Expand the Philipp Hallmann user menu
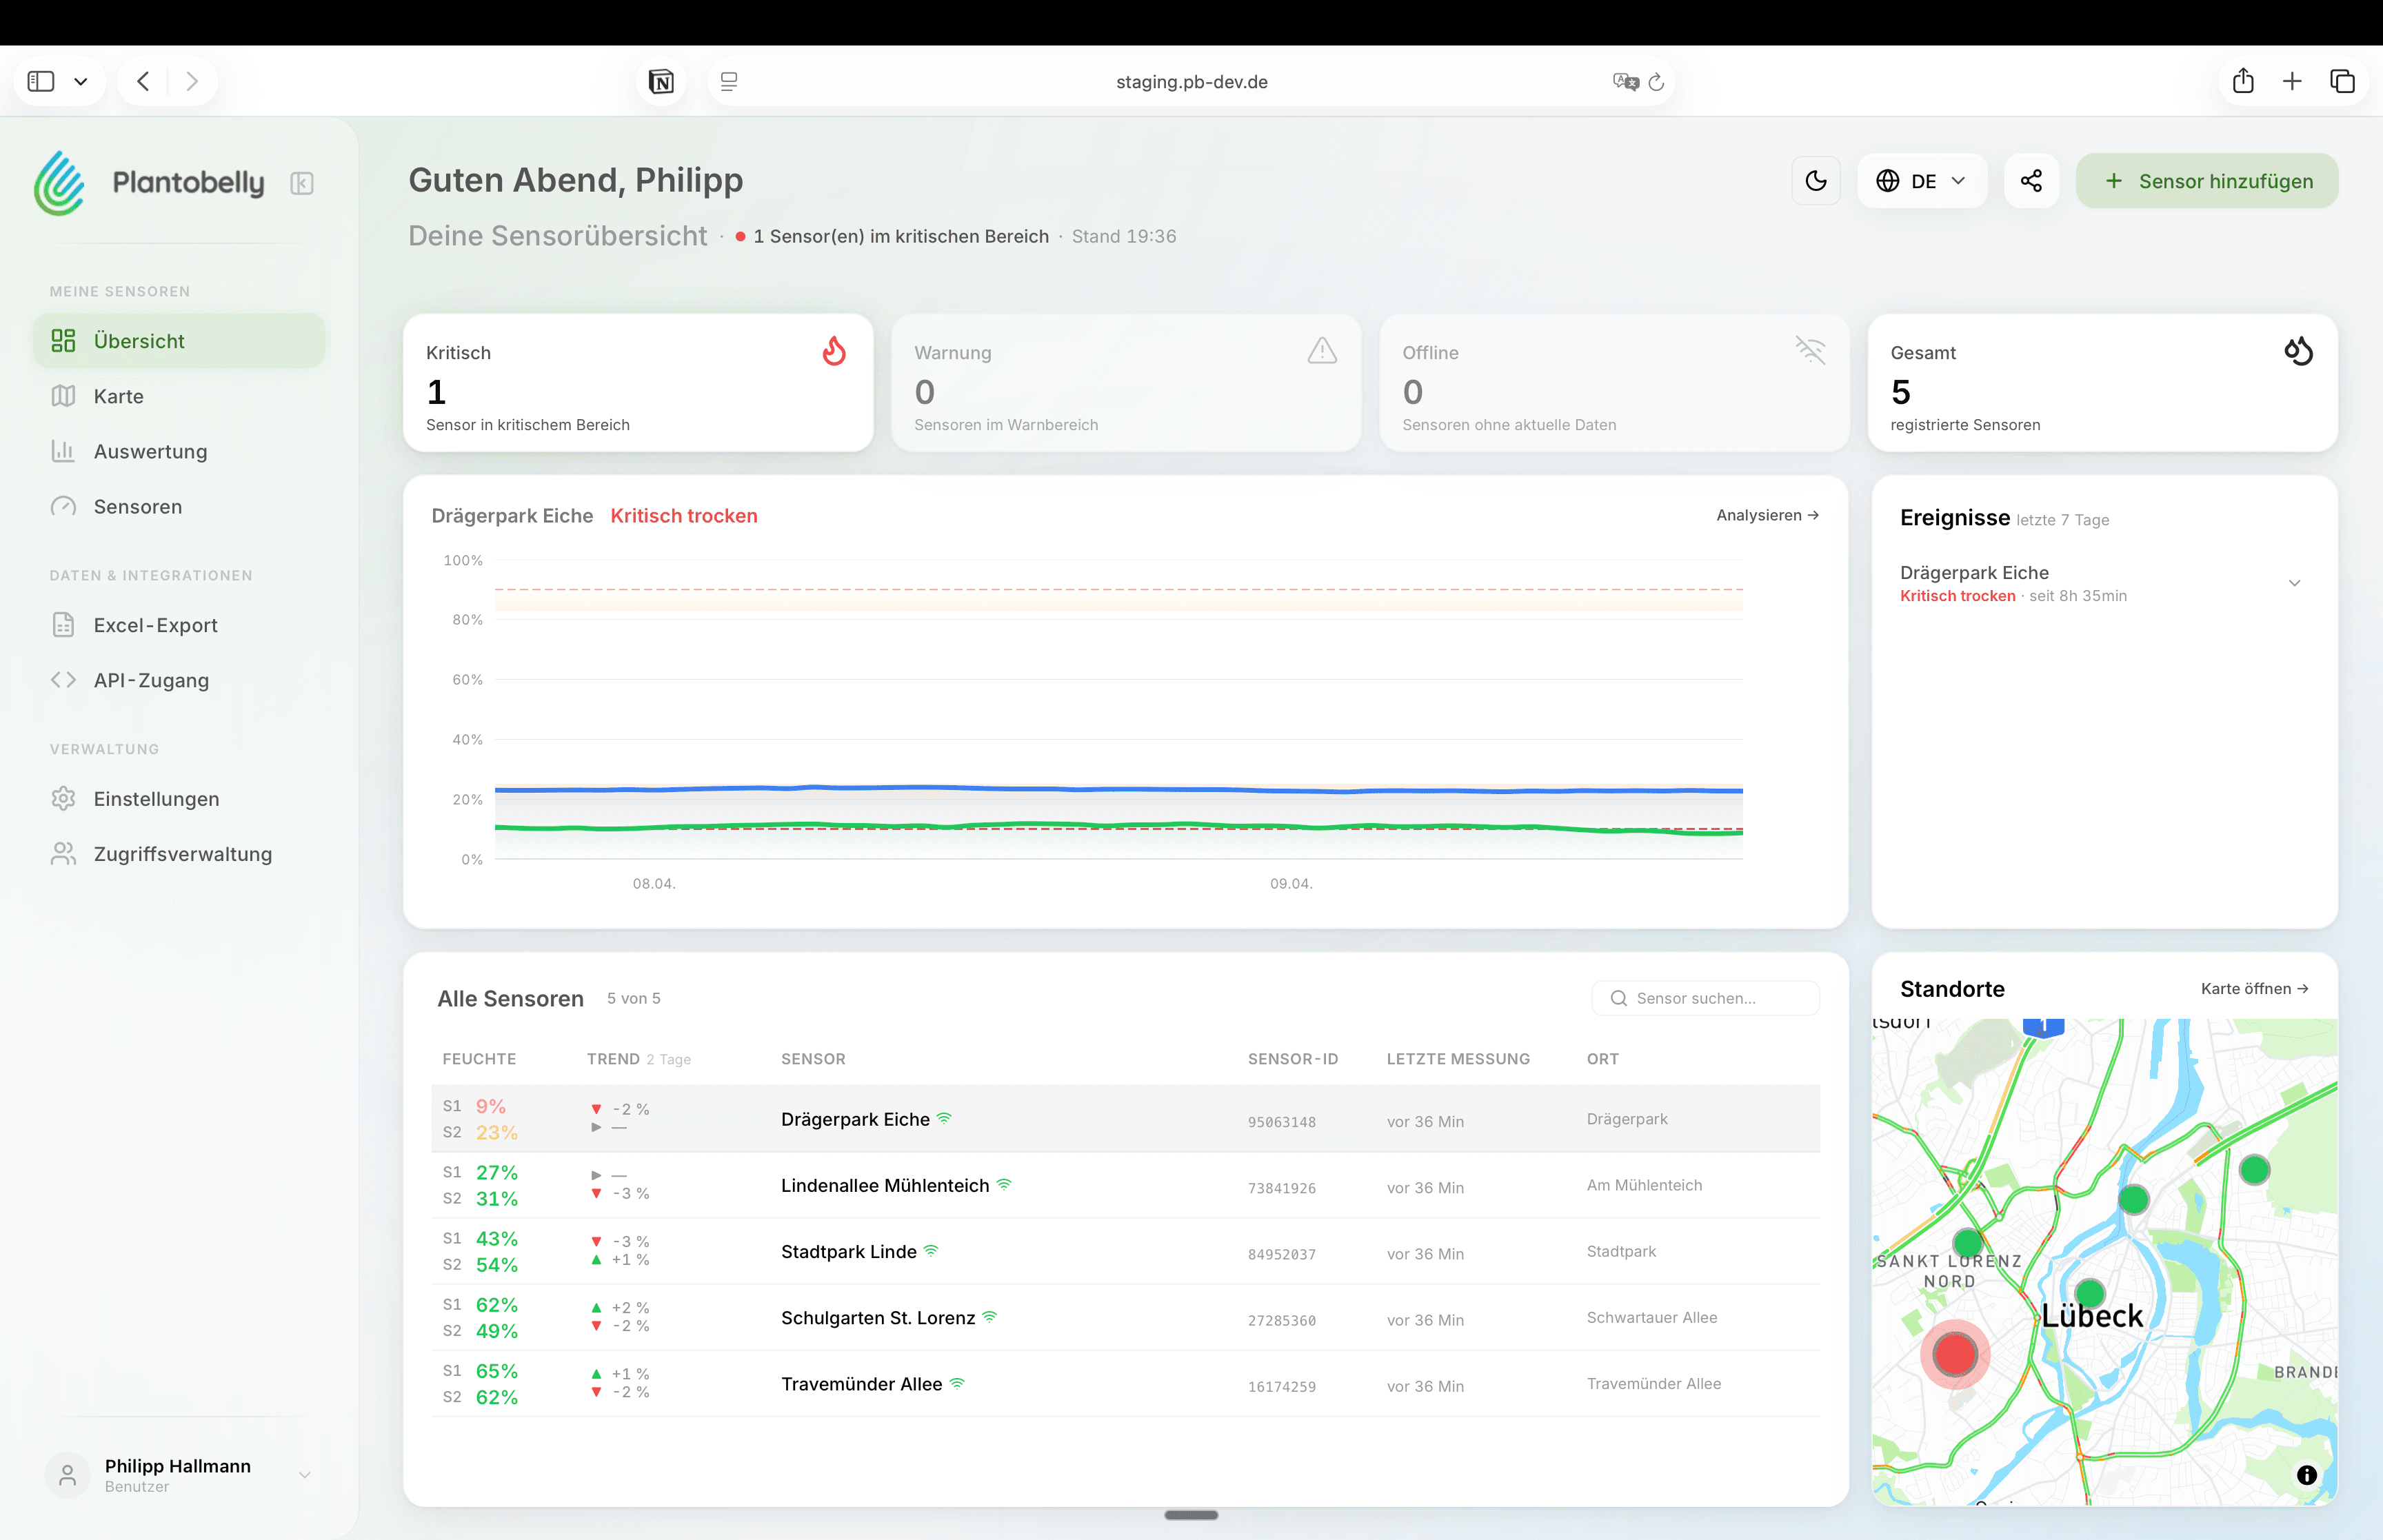 [x=304, y=1475]
